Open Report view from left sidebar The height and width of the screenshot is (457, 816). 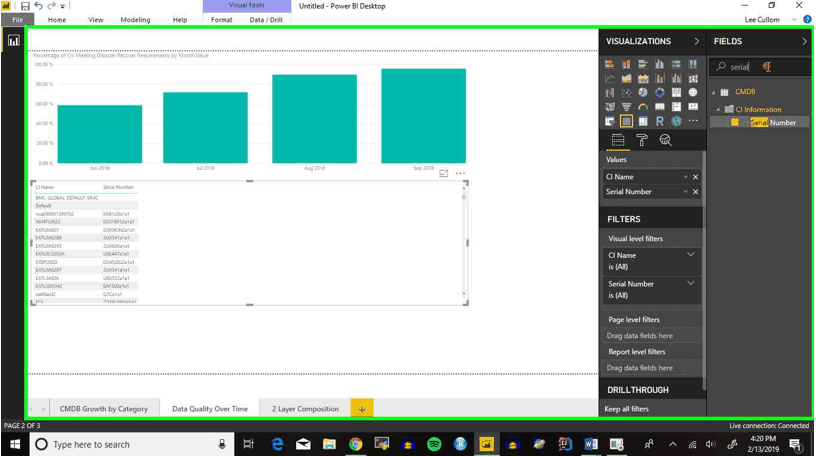pyautogui.click(x=14, y=41)
